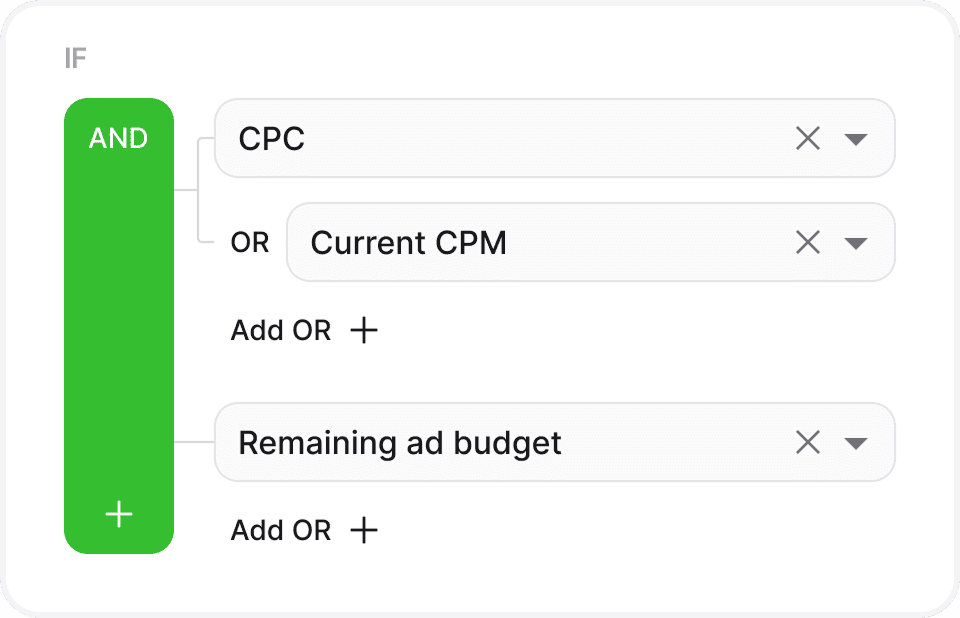Click plus icon beside Add OR under Remaining ad budget

[x=365, y=530]
